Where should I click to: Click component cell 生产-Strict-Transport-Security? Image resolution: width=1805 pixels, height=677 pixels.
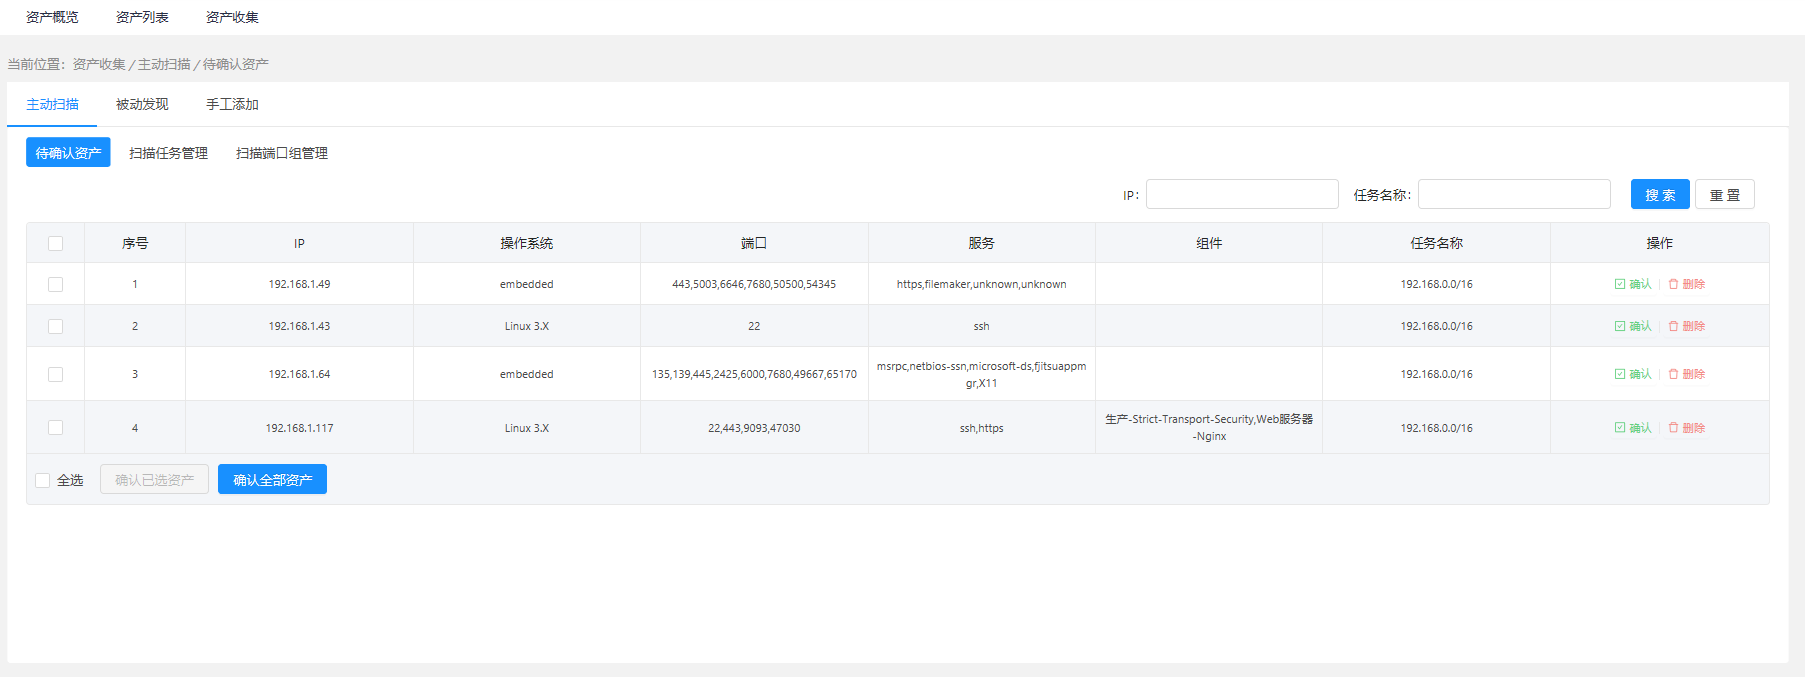click(1209, 427)
